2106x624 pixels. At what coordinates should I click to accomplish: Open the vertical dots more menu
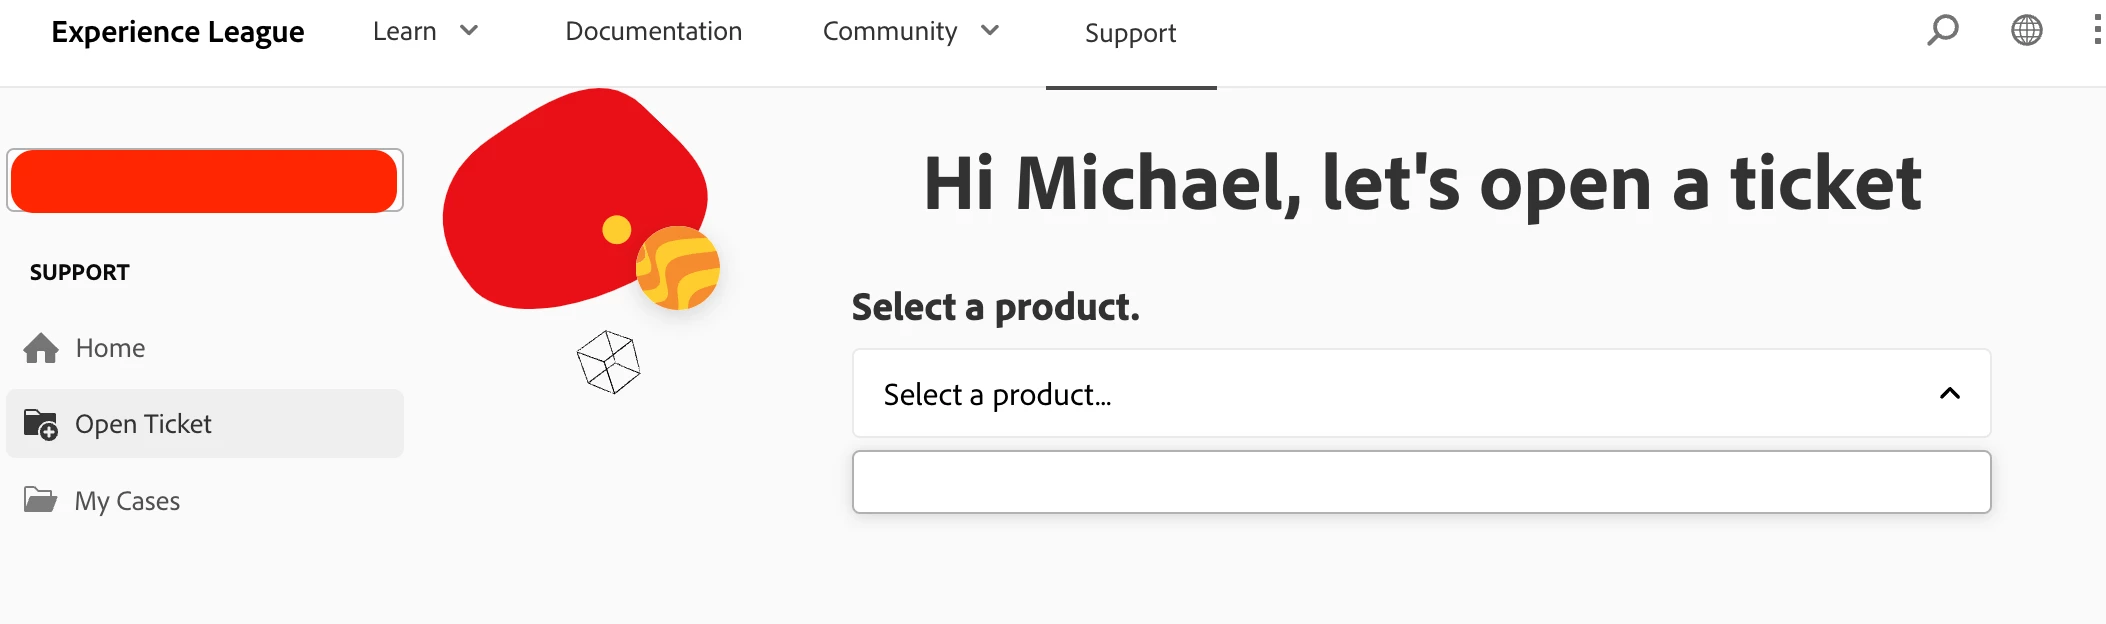(x=2097, y=30)
